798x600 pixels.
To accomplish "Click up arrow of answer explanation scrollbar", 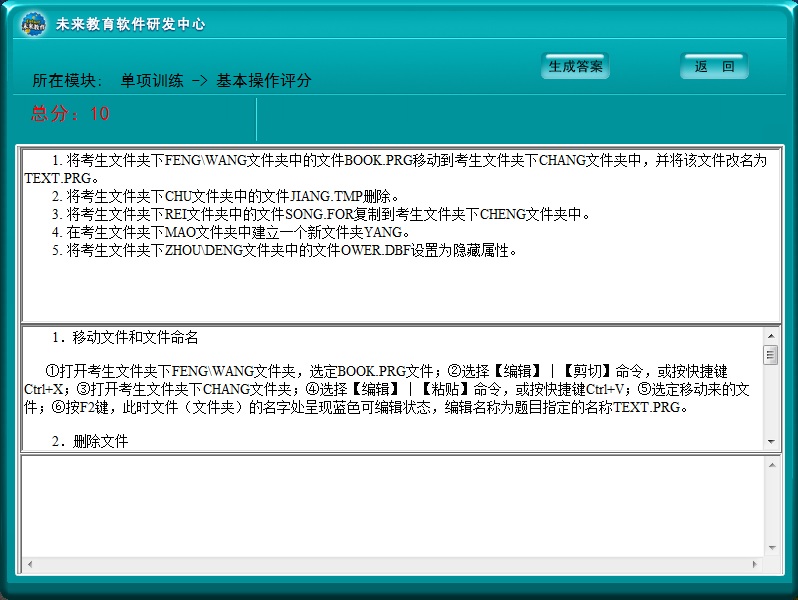I will pos(771,336).
